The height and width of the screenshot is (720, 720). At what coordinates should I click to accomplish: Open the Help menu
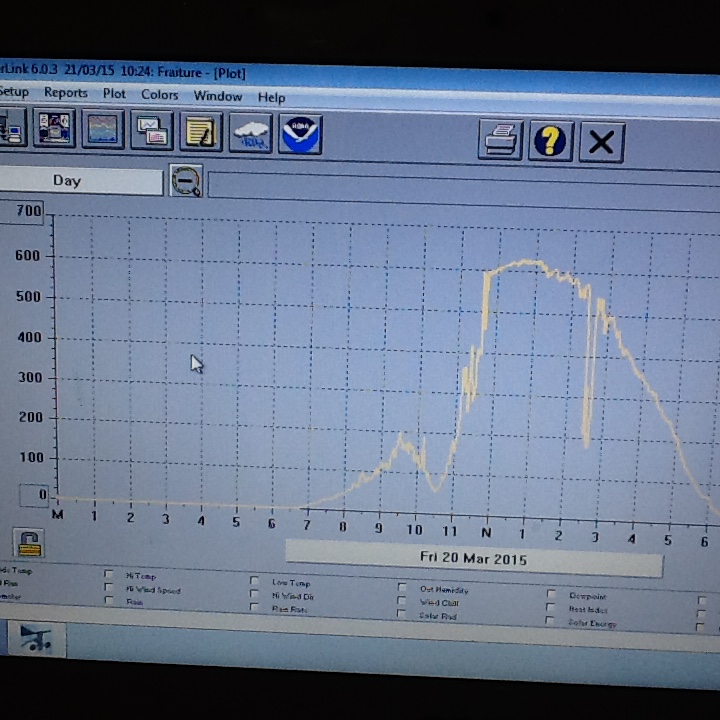271,97
